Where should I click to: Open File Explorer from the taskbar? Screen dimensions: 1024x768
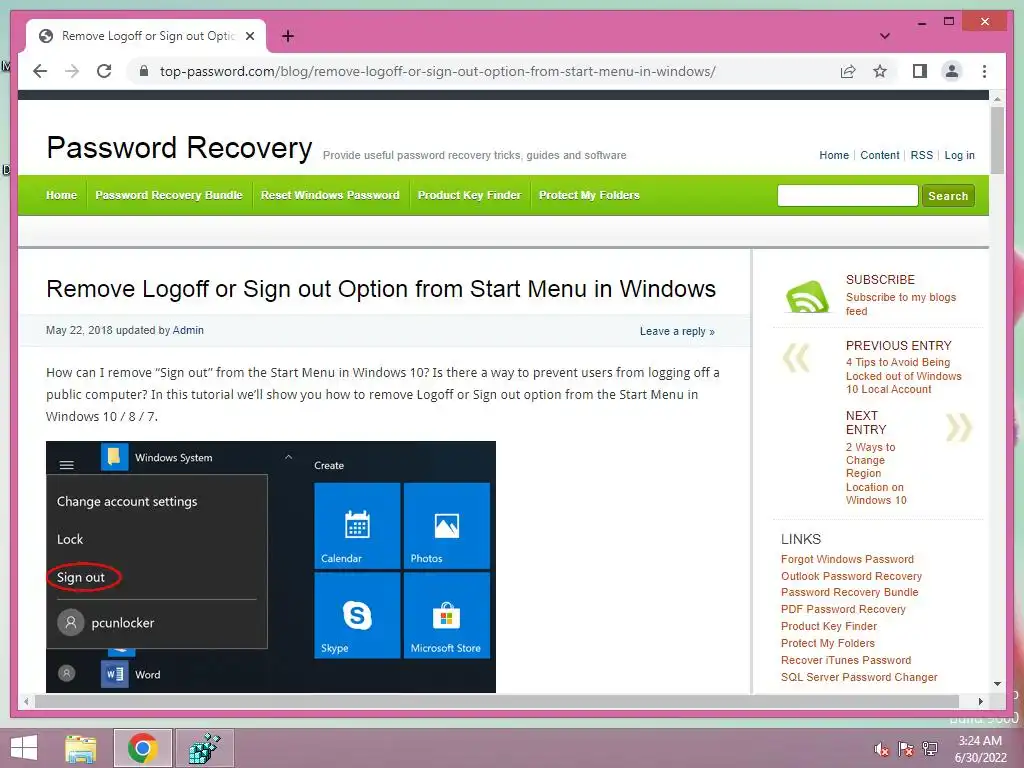pos(80,748)
